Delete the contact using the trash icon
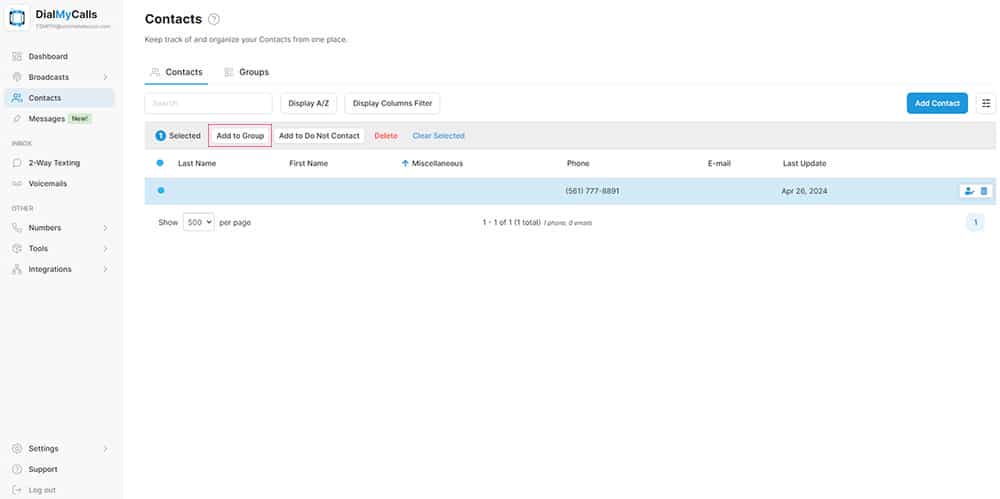1000x499 pixels. 984,191
